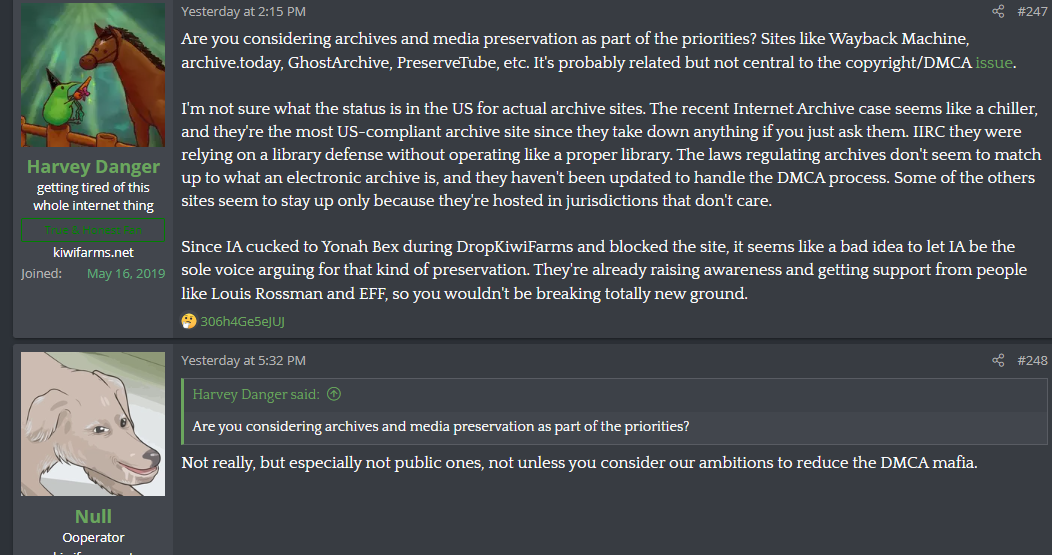Click the jump-to-quoted-post arrow icon
The image size is (1052, 555).
point(334,394)
